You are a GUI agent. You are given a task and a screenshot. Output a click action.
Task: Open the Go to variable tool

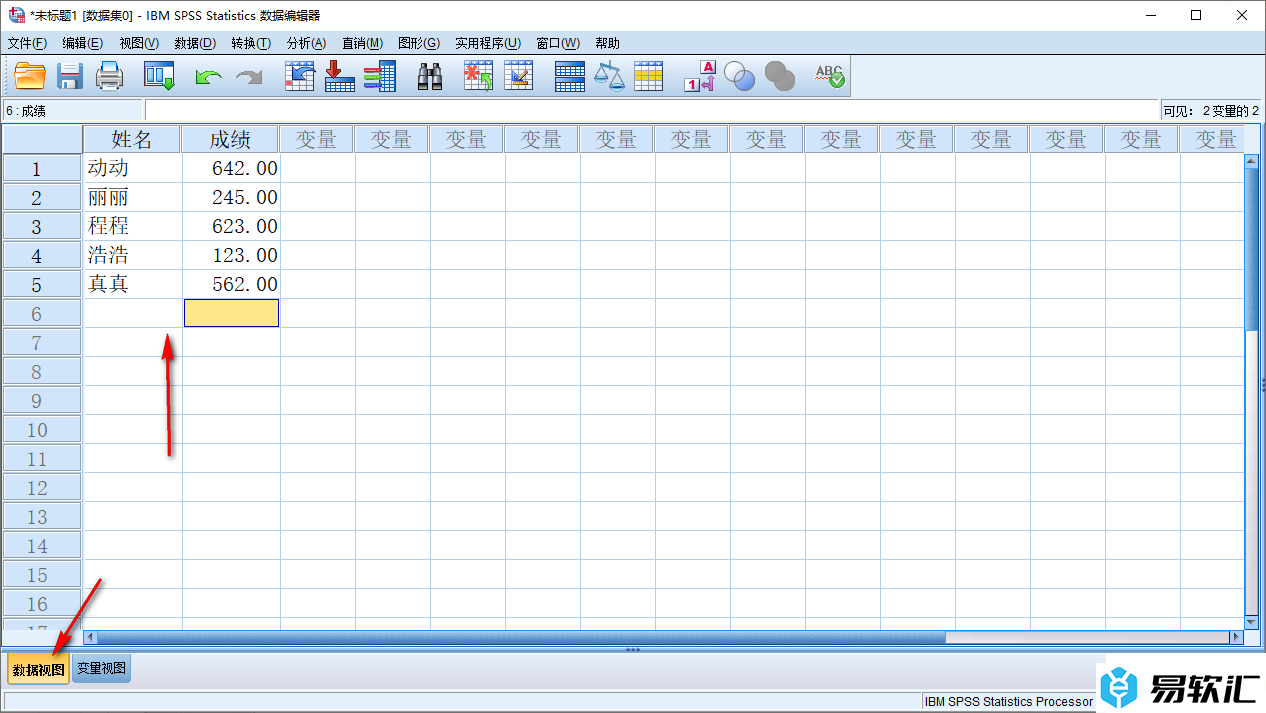point(340,76)
